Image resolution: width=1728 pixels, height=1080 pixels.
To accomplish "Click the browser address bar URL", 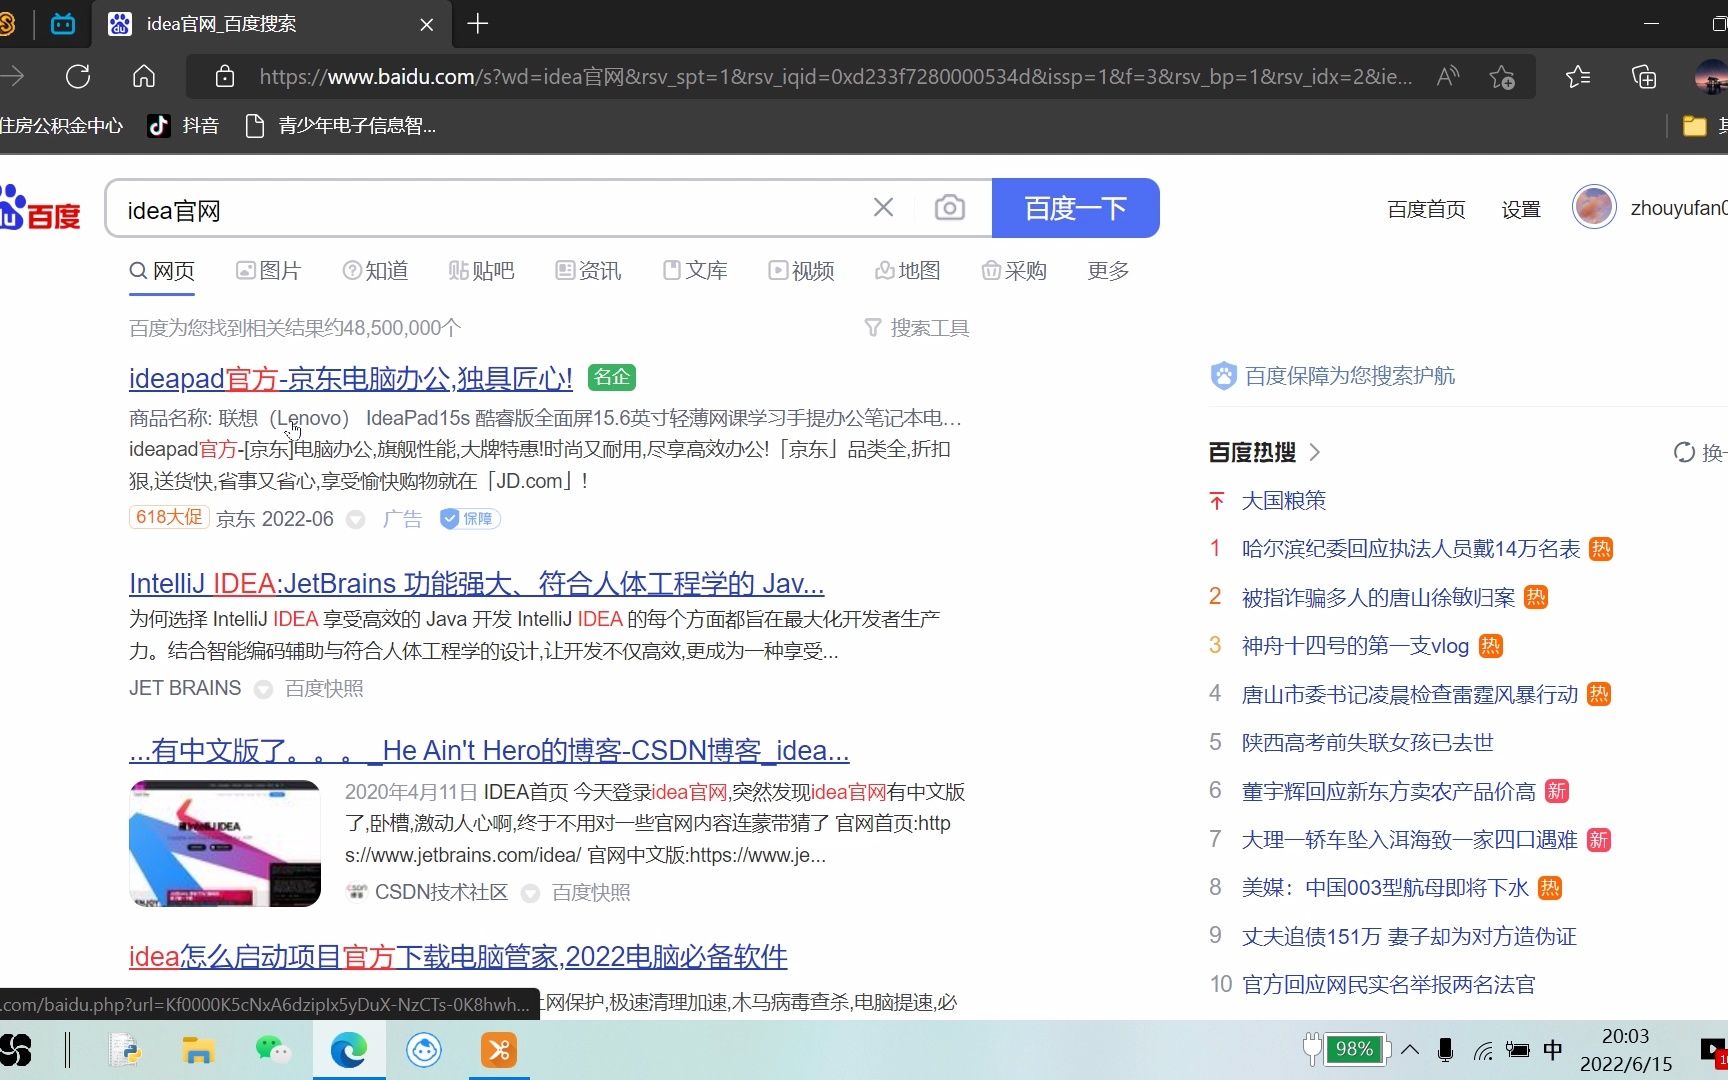I will click(x=835, y=77).
